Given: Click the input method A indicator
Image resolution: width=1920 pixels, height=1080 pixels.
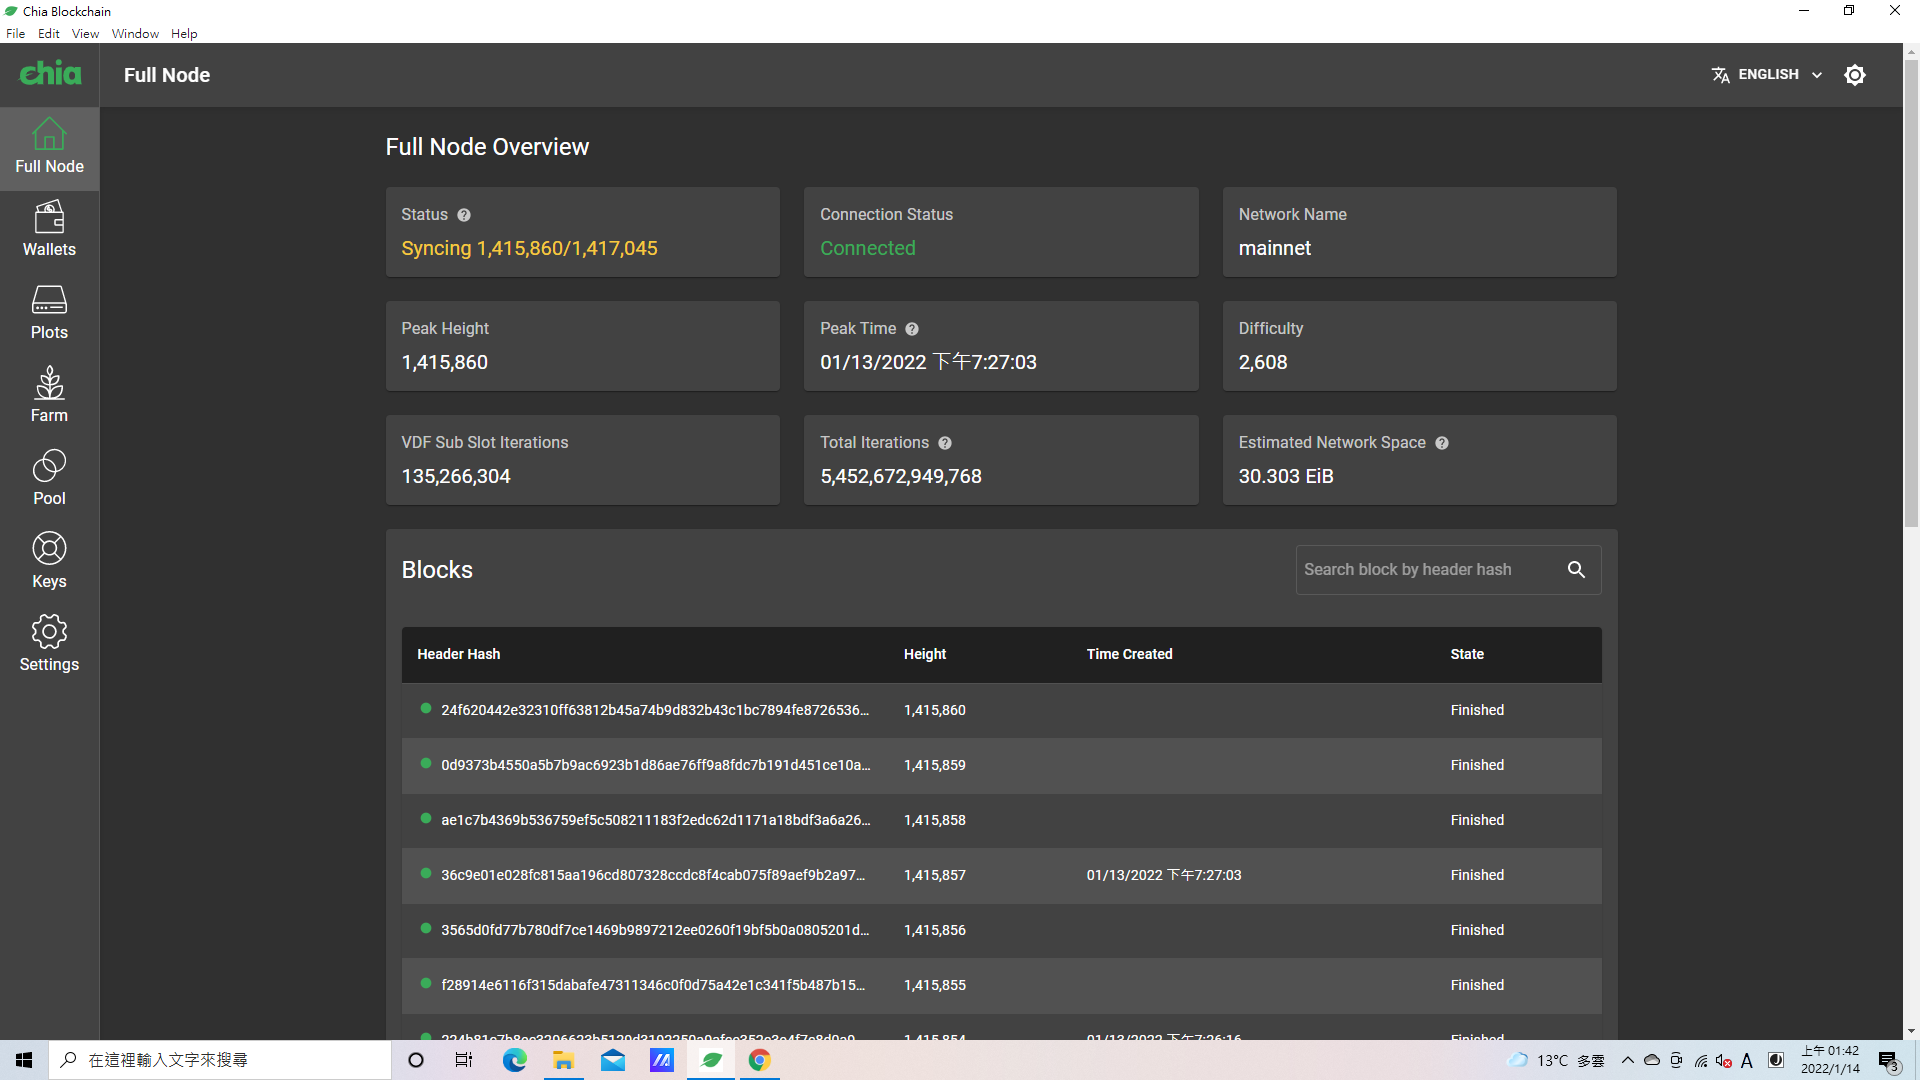Looking at the screenshot, I should [1746, 1061].
